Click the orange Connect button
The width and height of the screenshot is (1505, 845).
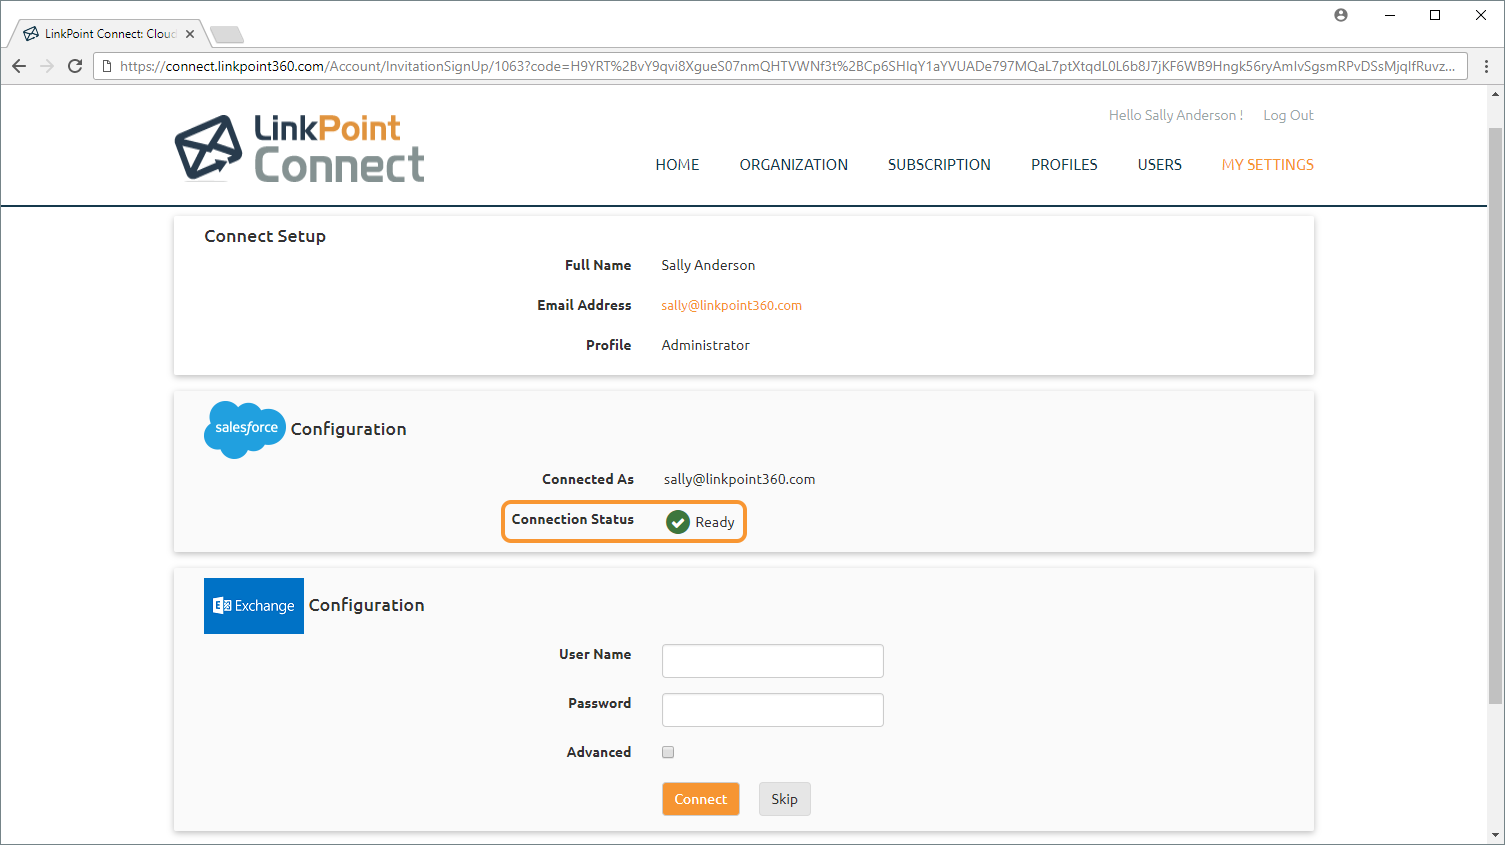pos(701,799)
